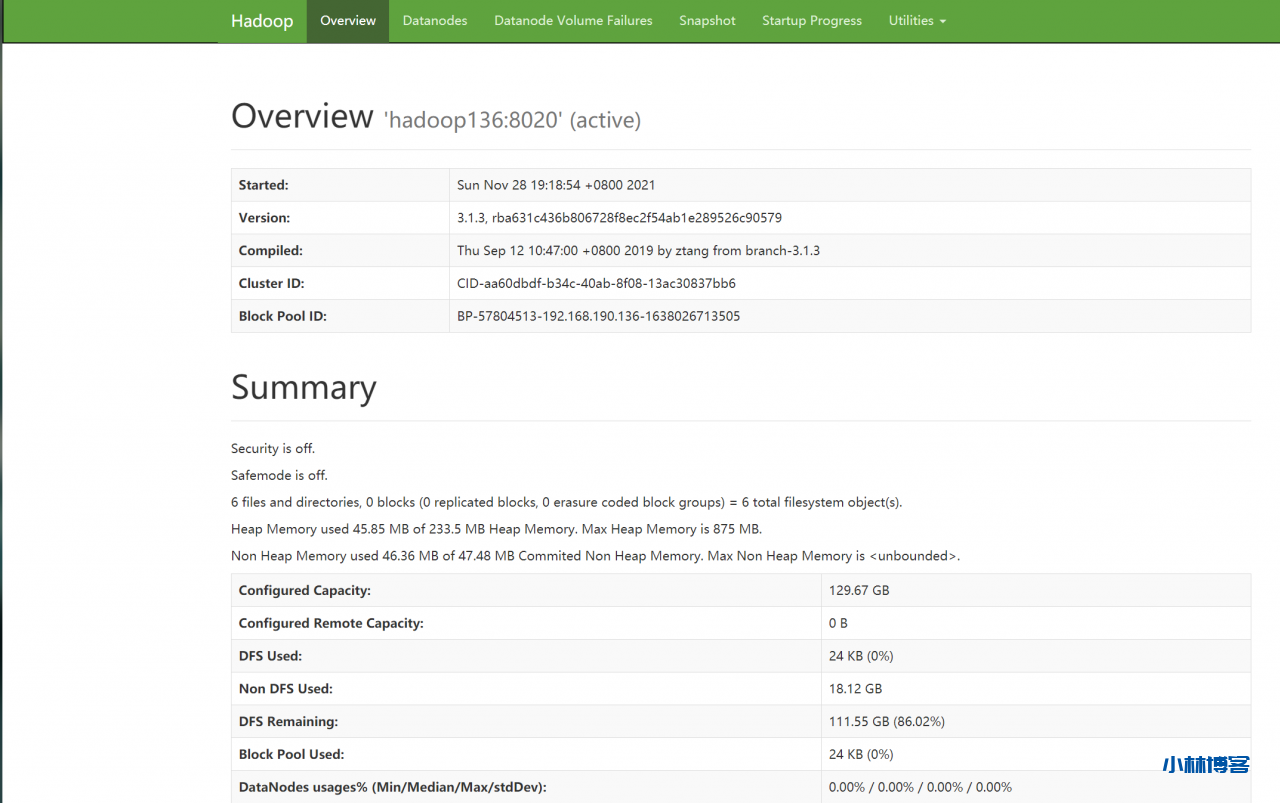
Task: Go to Datanode Volume Failures page
Action: (573, 21)
